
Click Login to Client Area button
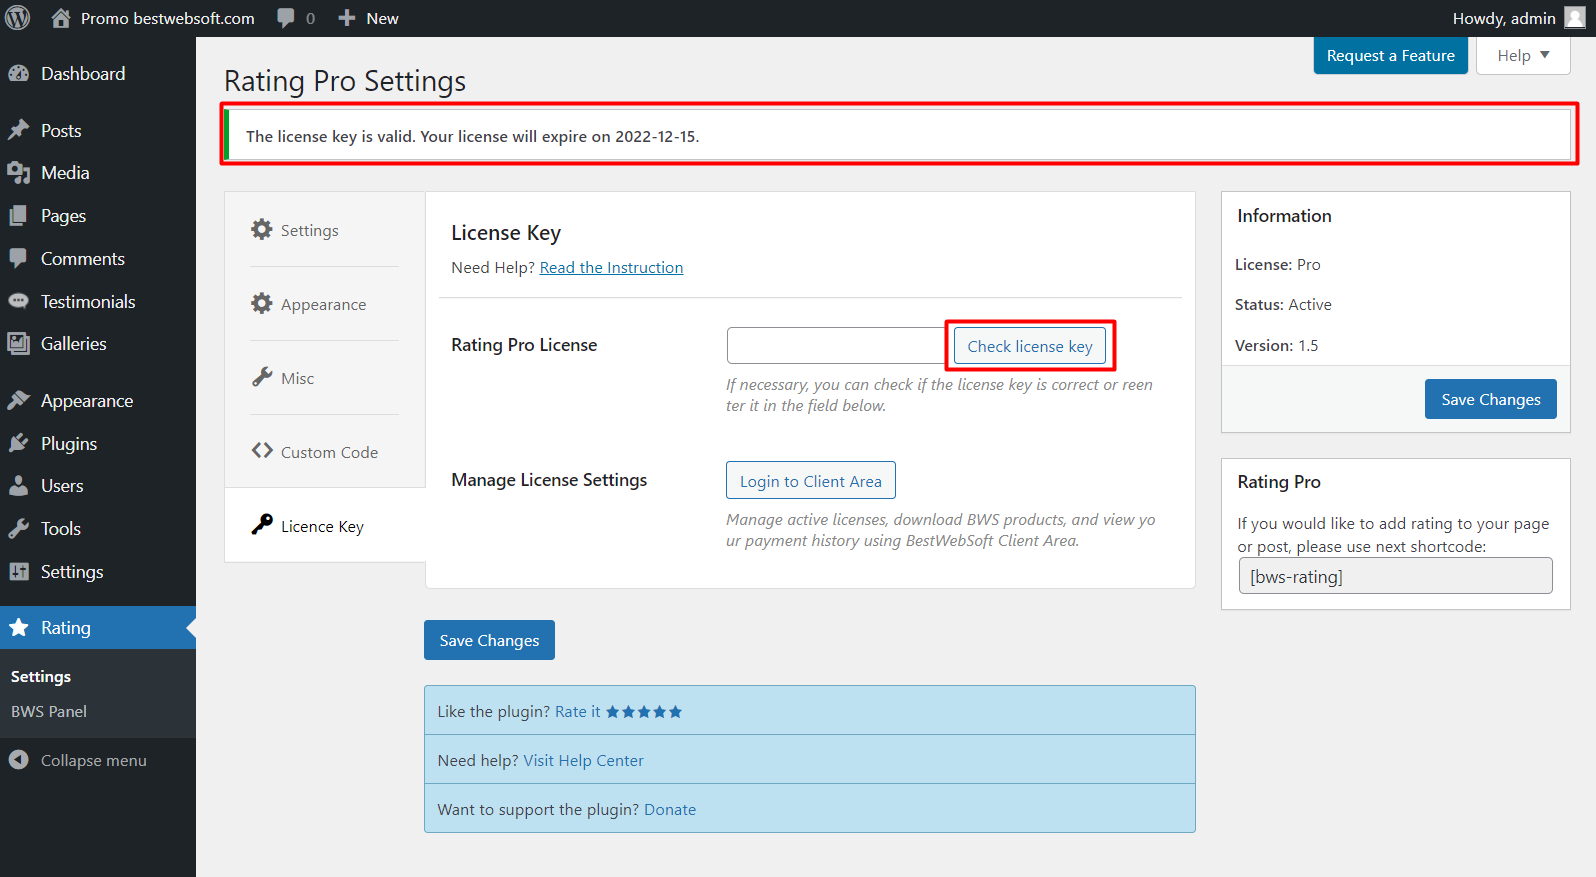coord(811,481)
